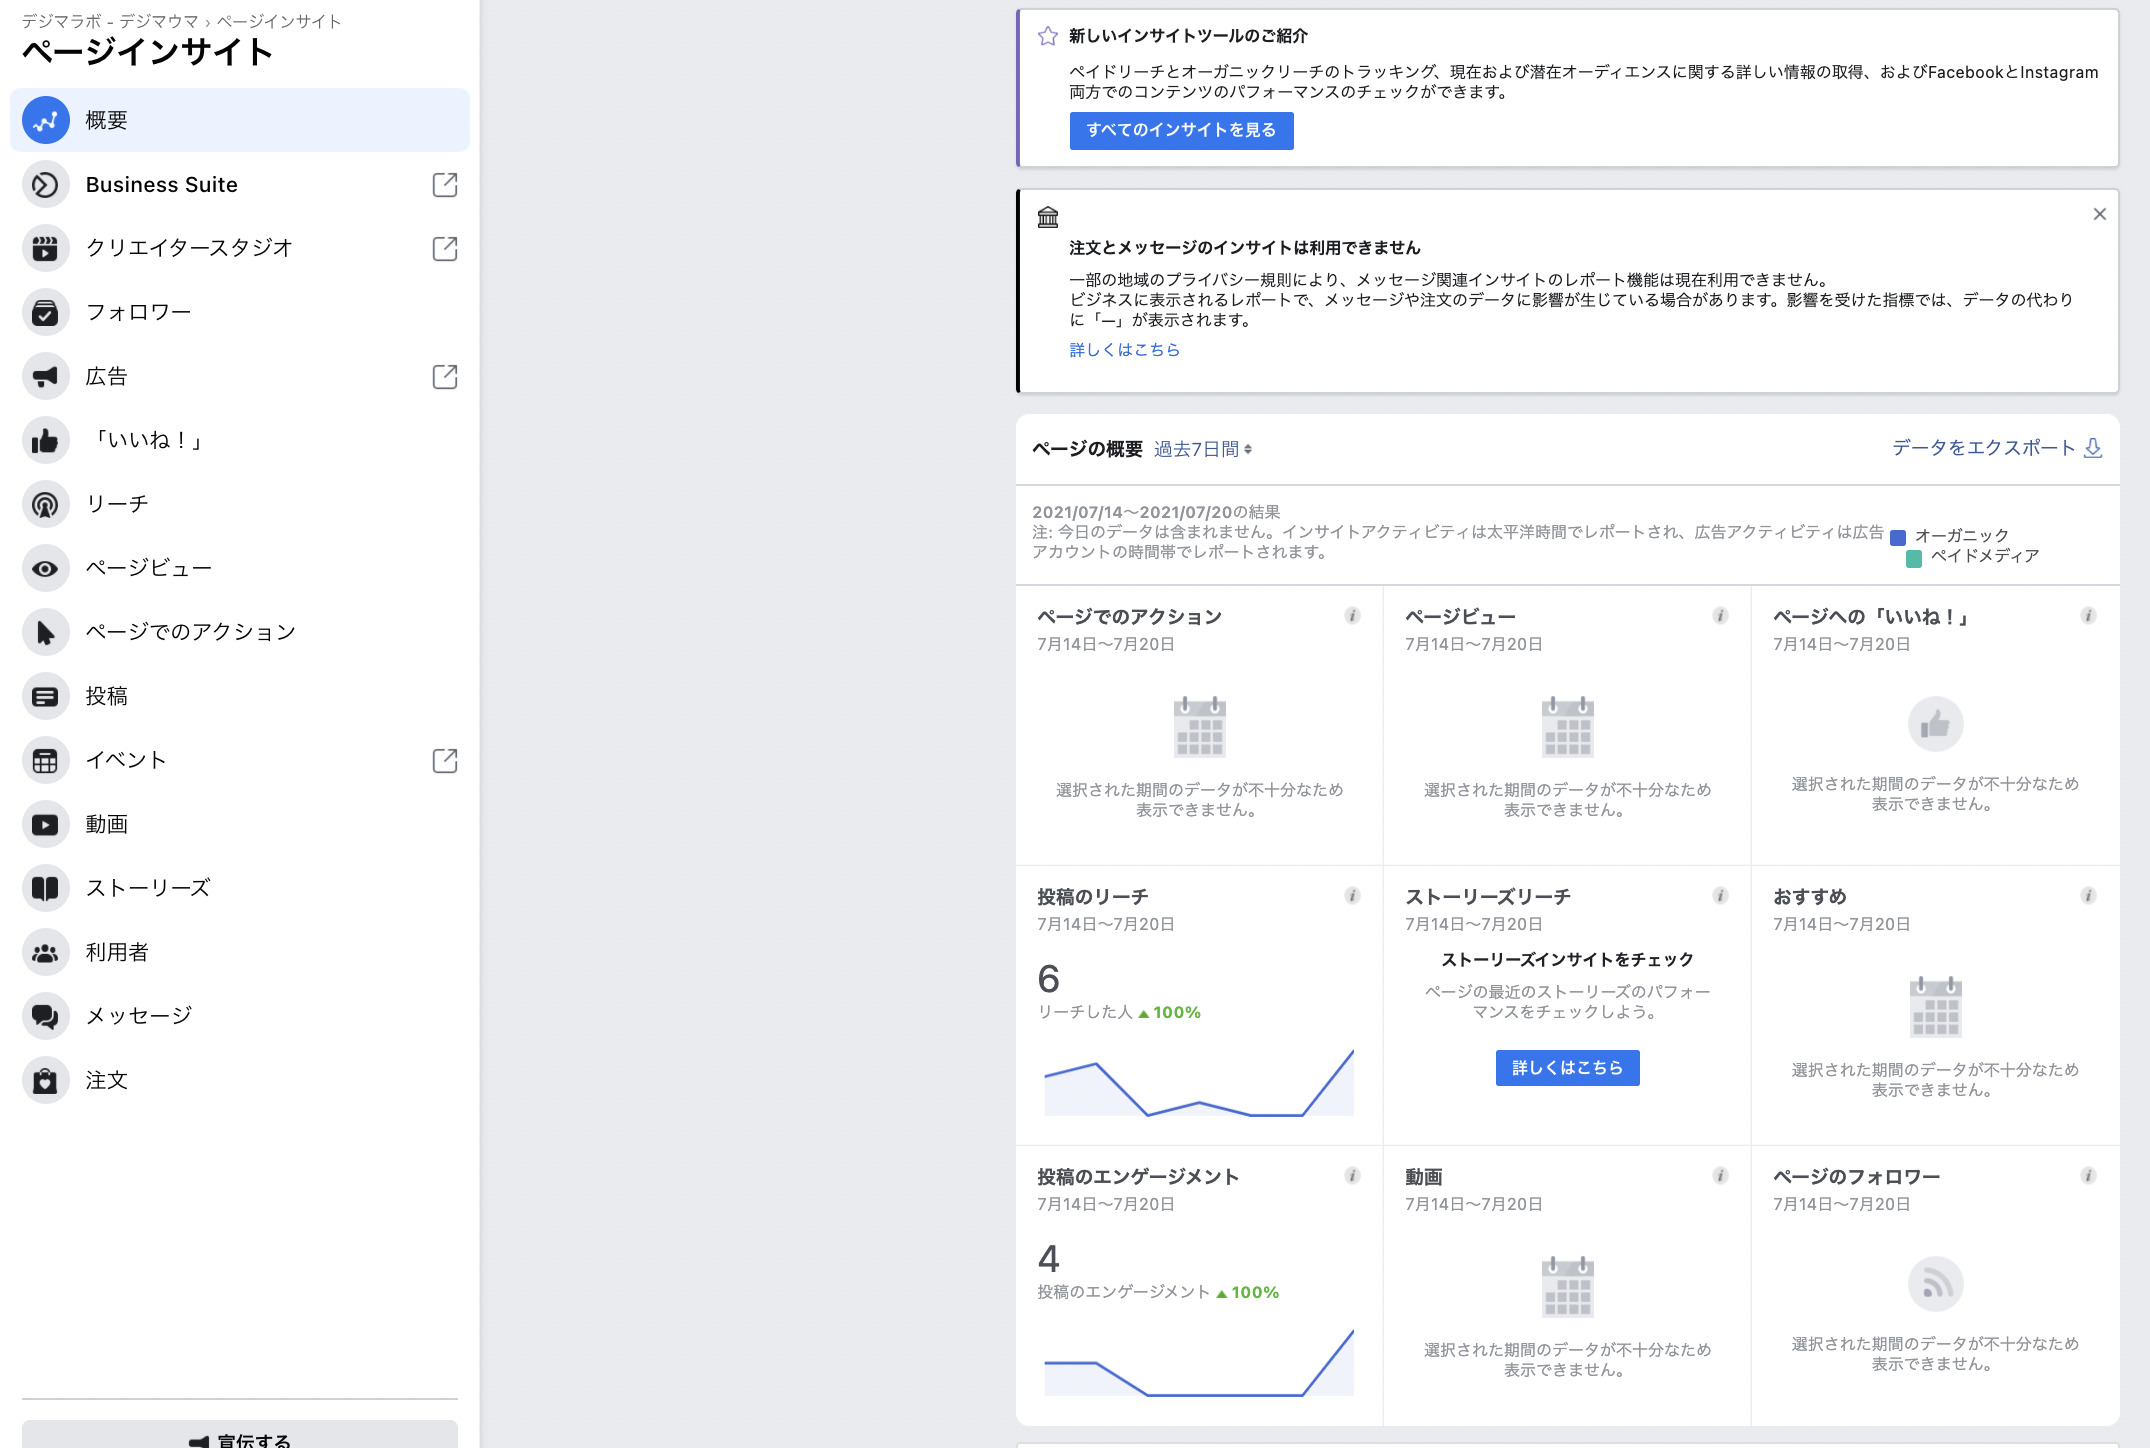Click すべてのインサイトを見る button
This screenshot has height=1448, width=2150.
1181,130
